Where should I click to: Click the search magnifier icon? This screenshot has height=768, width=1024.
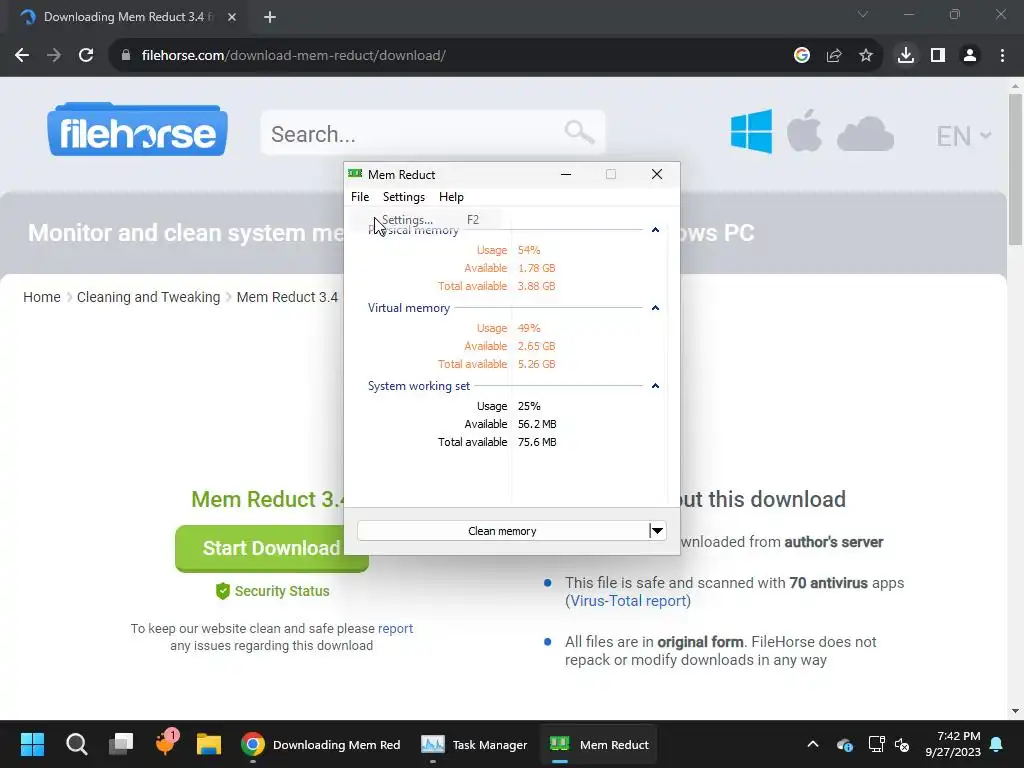[x=579, y=133]
